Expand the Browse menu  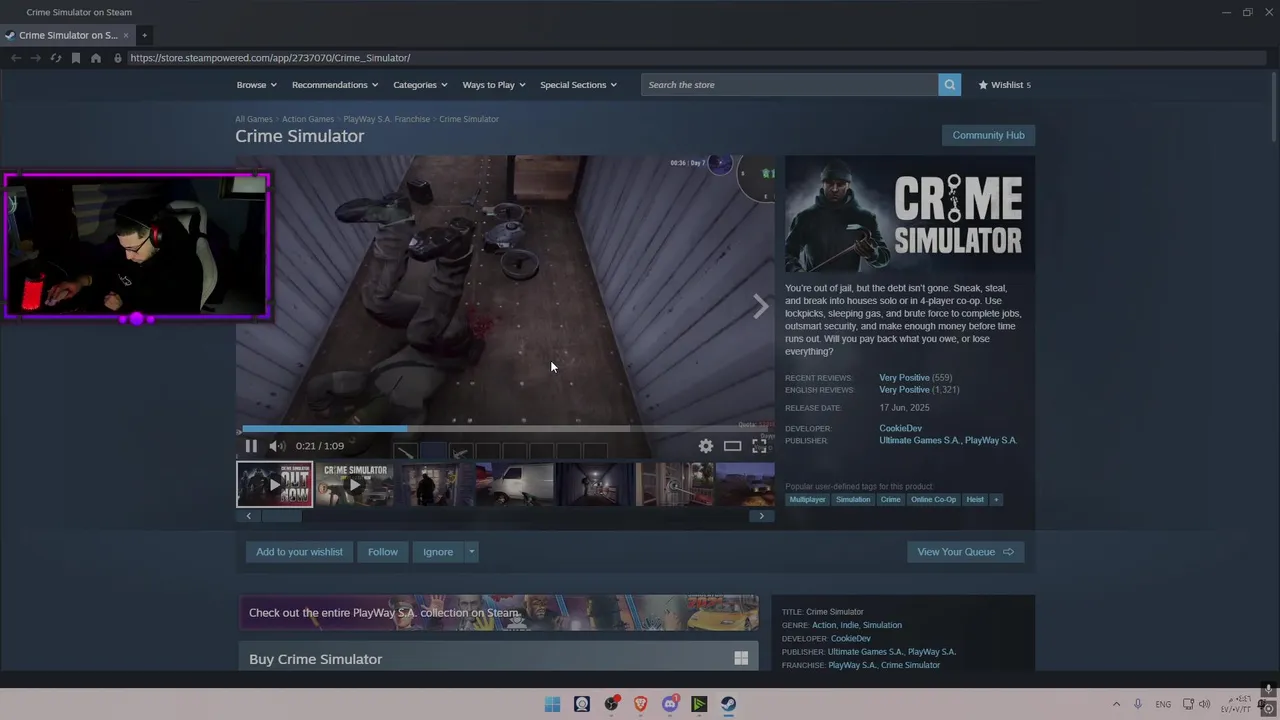click(x=256, y=85)
